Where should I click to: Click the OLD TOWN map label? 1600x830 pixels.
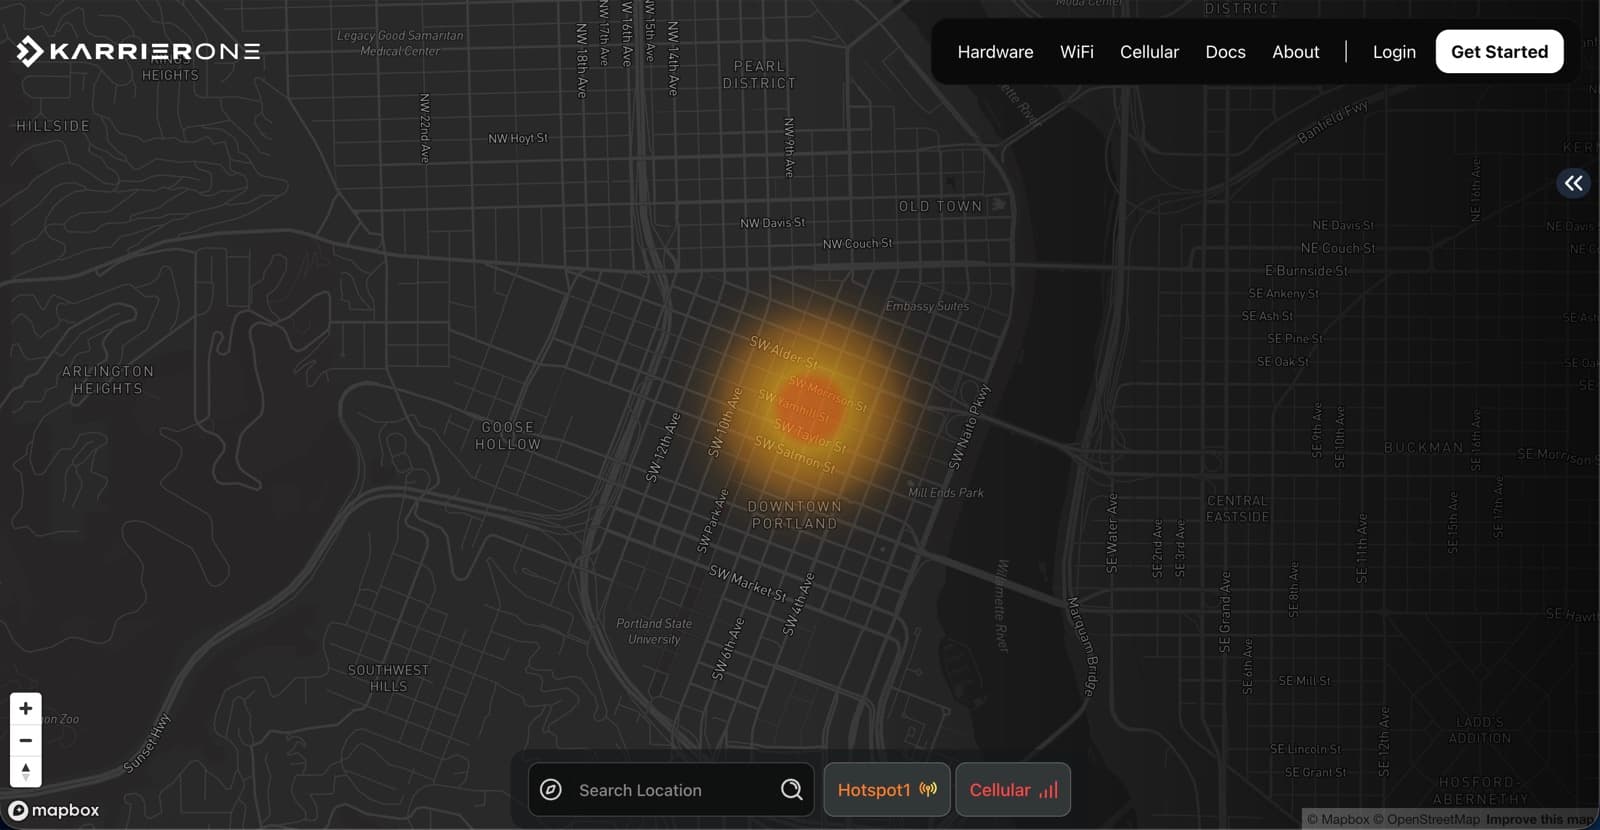click(x=940, y=206)
